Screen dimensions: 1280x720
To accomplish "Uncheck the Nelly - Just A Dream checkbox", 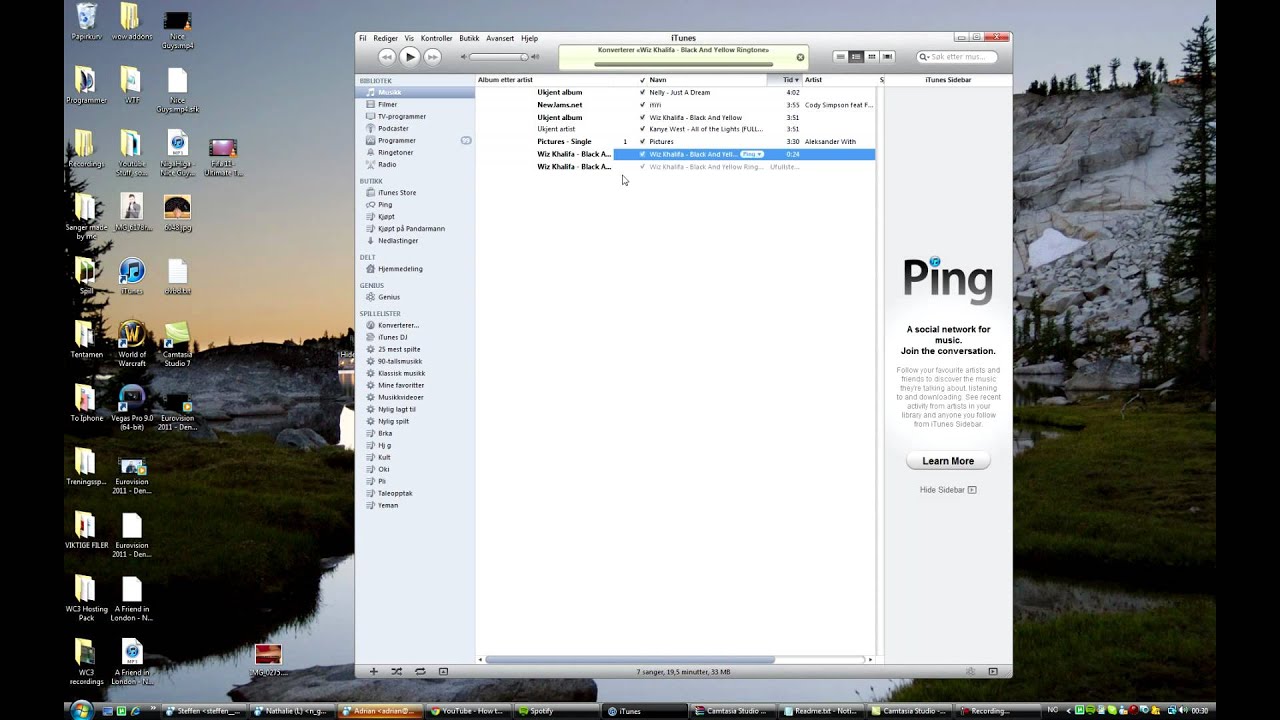I will click(642, 92).
